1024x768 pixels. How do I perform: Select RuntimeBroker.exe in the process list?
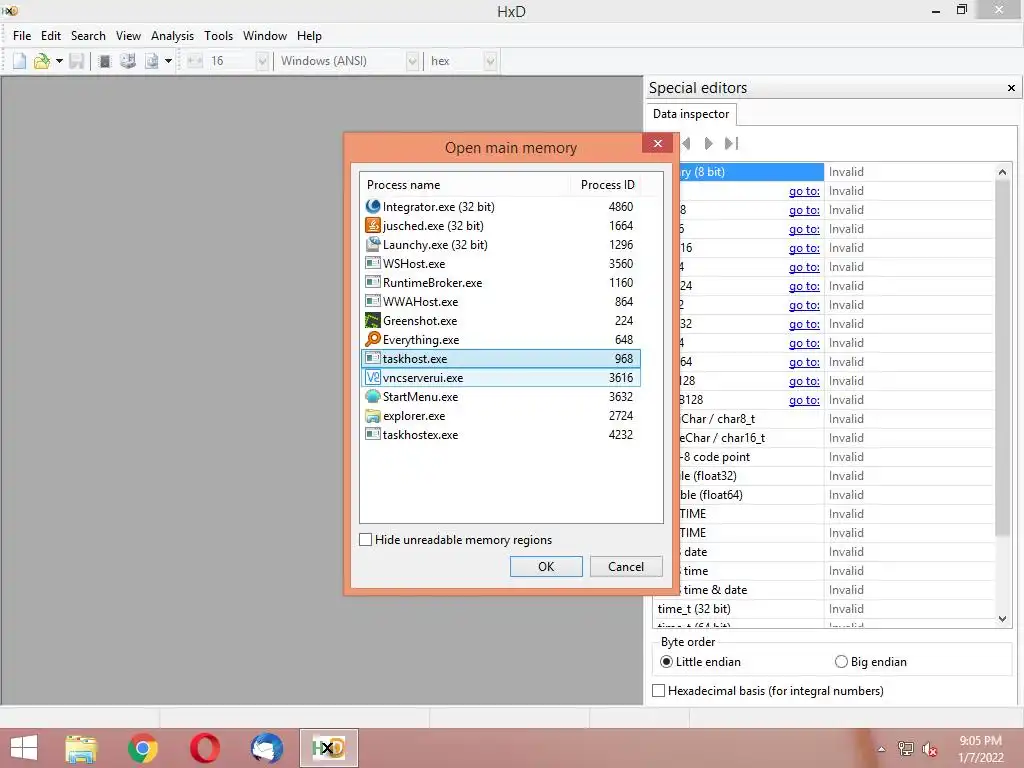[x=501, y=283]
